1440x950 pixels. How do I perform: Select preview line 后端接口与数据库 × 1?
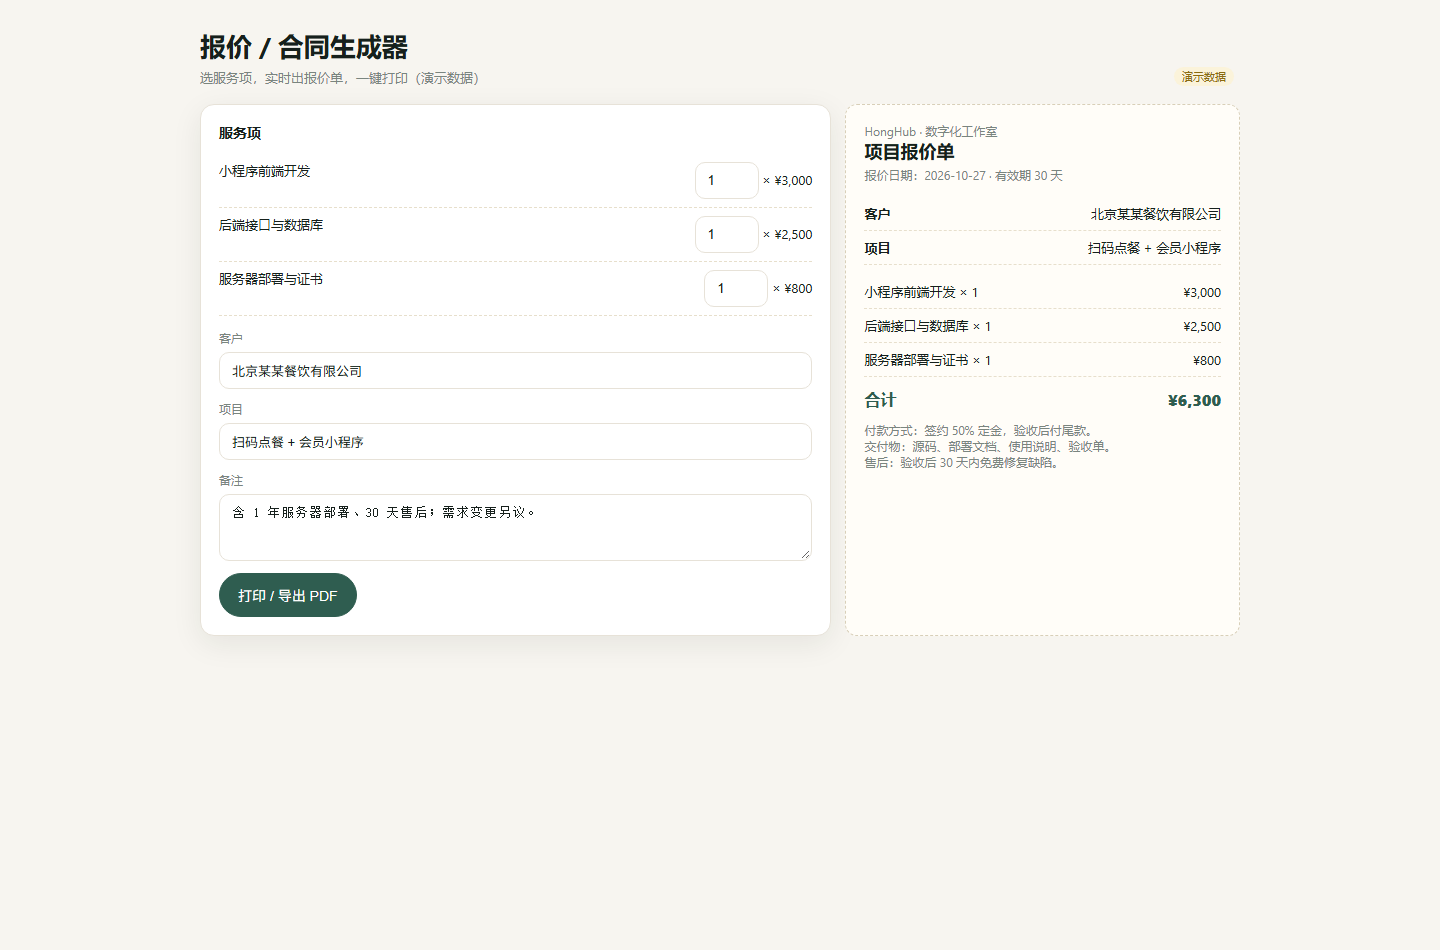928,326
